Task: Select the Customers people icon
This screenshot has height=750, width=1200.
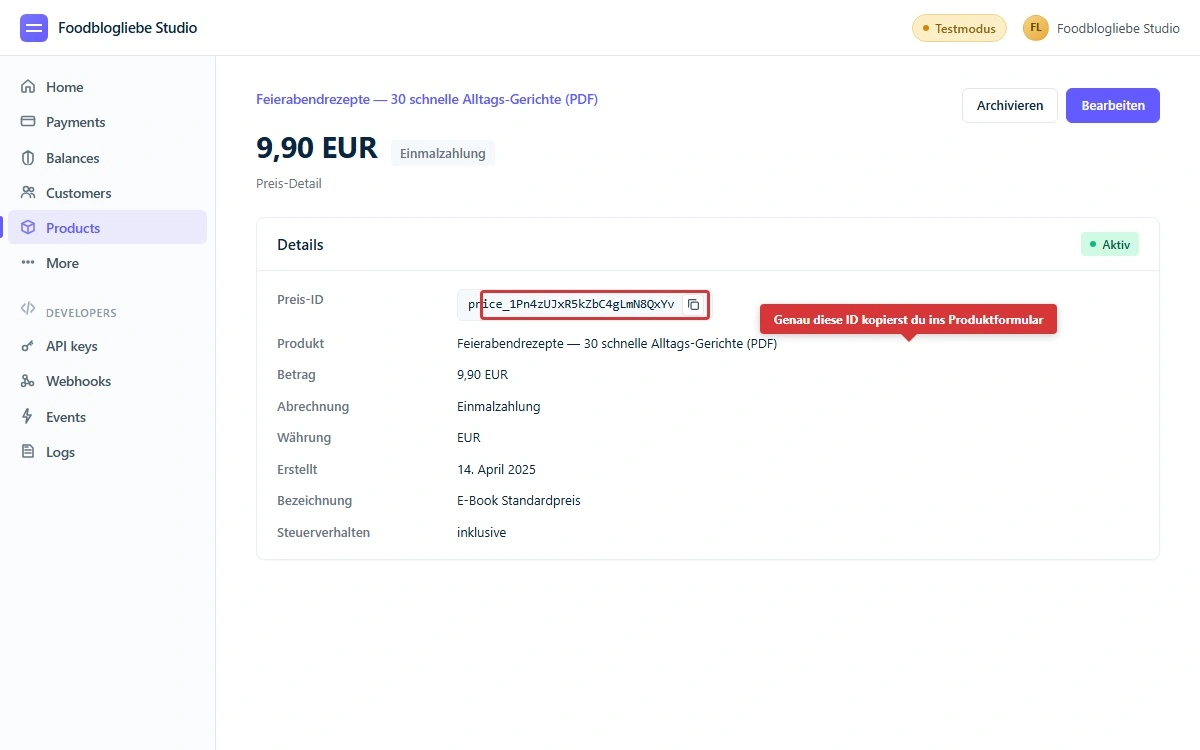Action: click(29, 192)
